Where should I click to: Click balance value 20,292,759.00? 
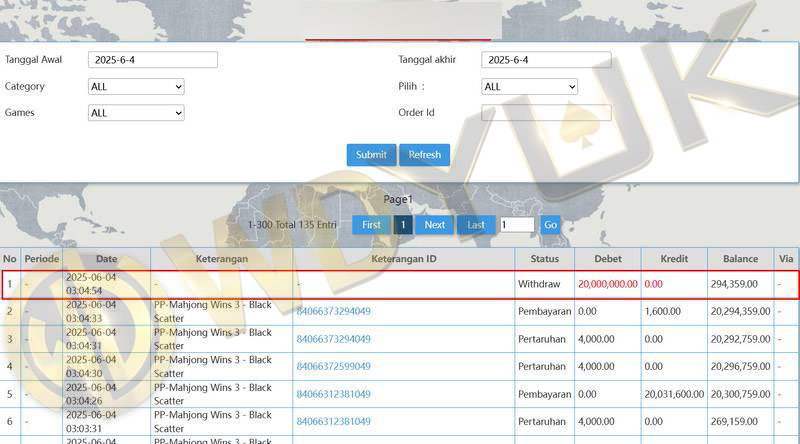(740, 339)
